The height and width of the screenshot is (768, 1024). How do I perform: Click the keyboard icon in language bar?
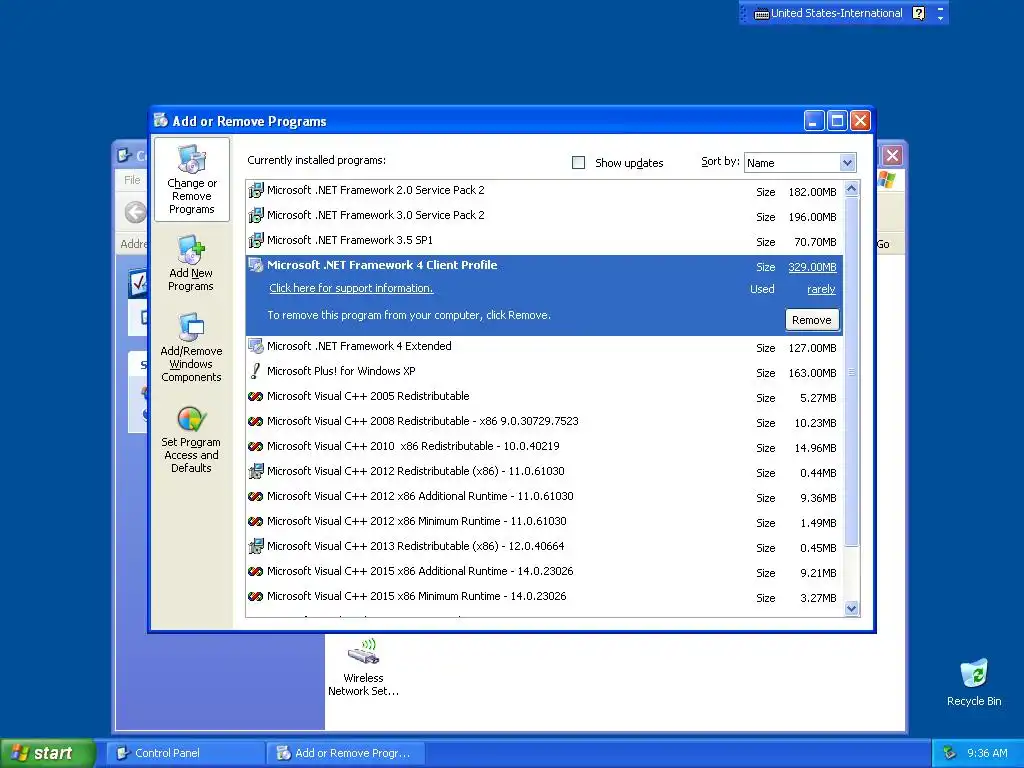761,14
